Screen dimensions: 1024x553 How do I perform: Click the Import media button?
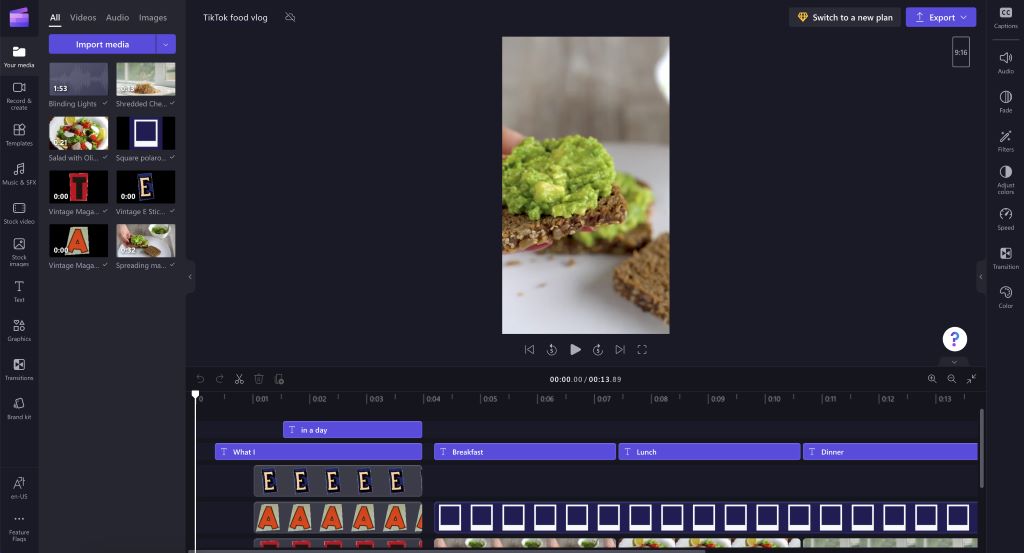pyautogui.click(x=103, y=44)
